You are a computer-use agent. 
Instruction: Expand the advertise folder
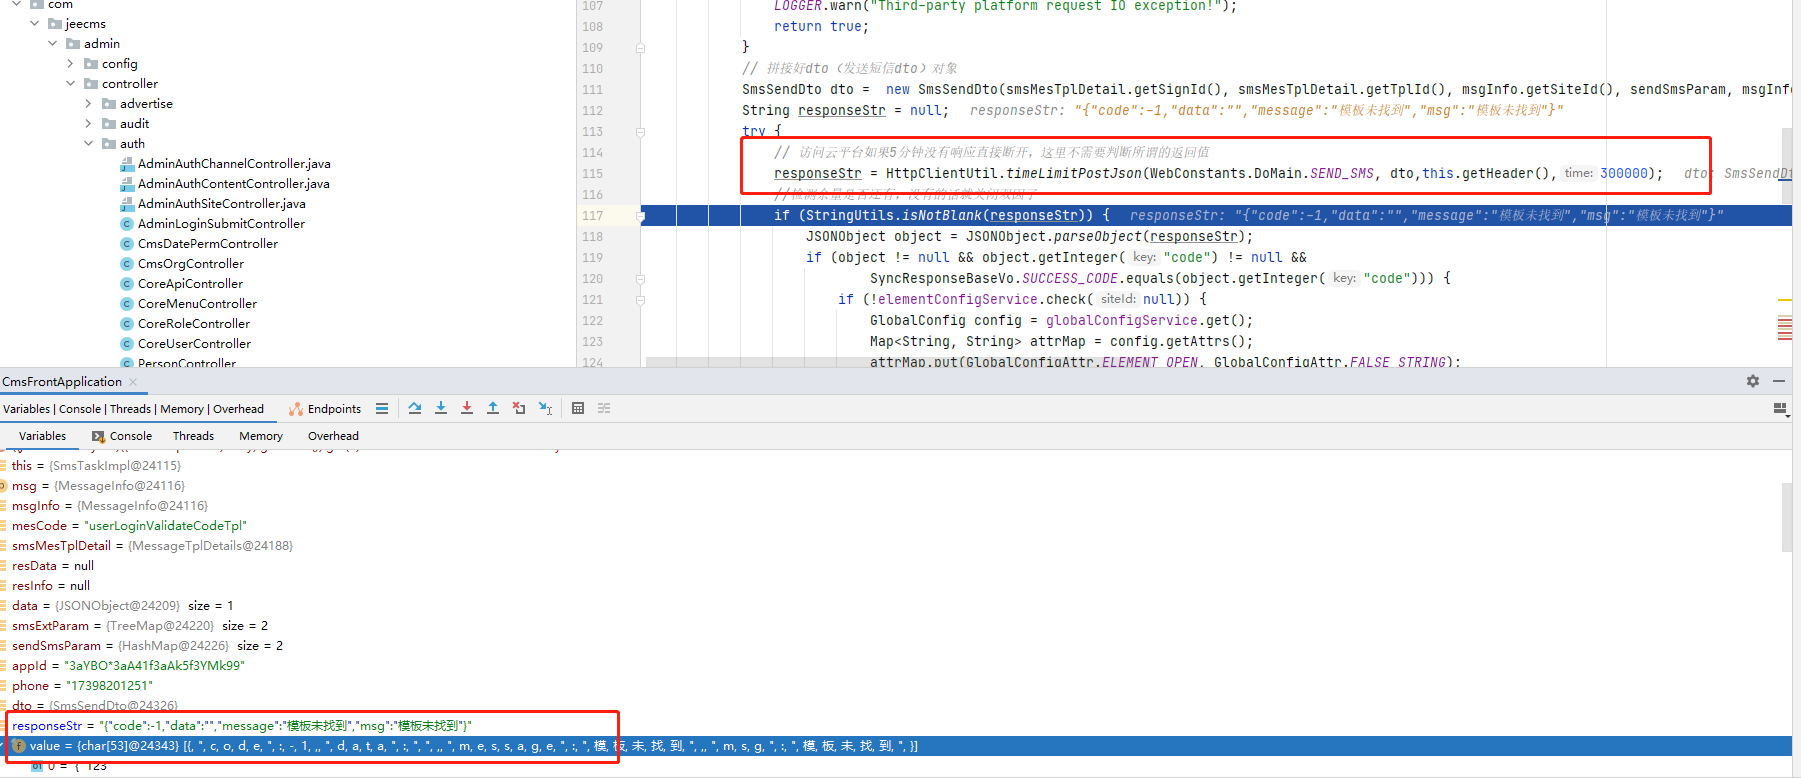[89, 104]
